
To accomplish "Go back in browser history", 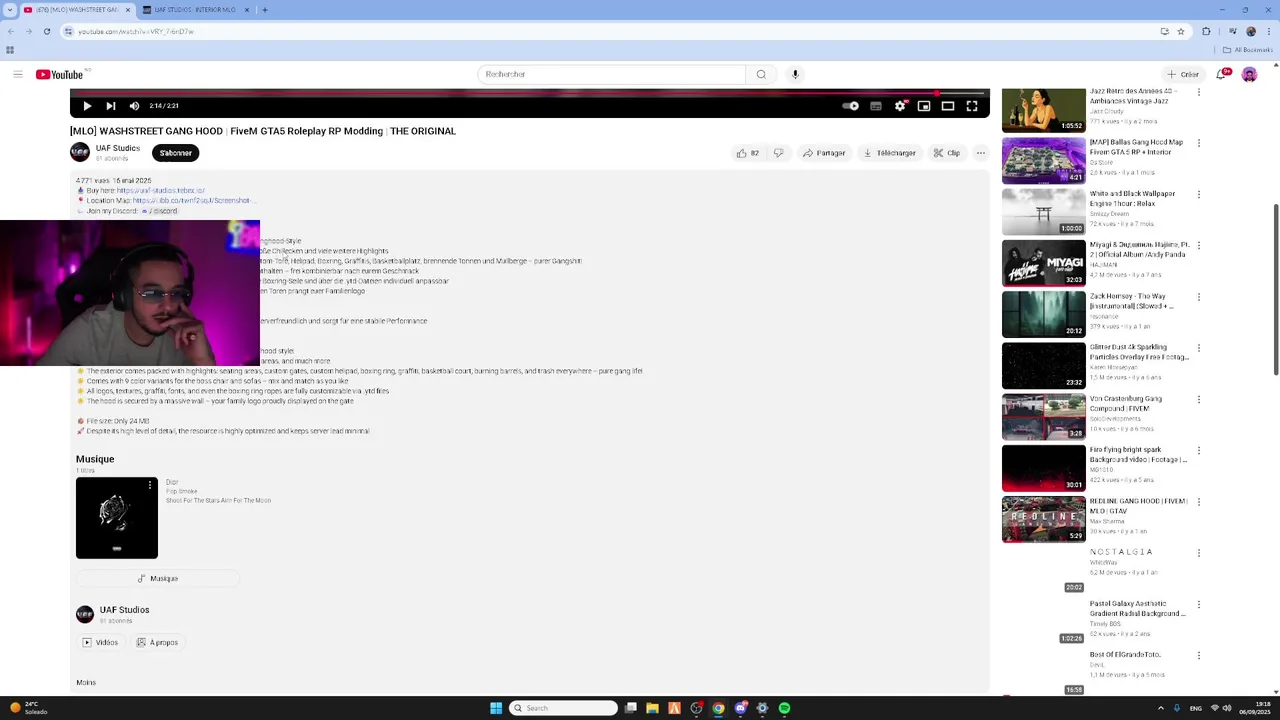I will [10, 31].
